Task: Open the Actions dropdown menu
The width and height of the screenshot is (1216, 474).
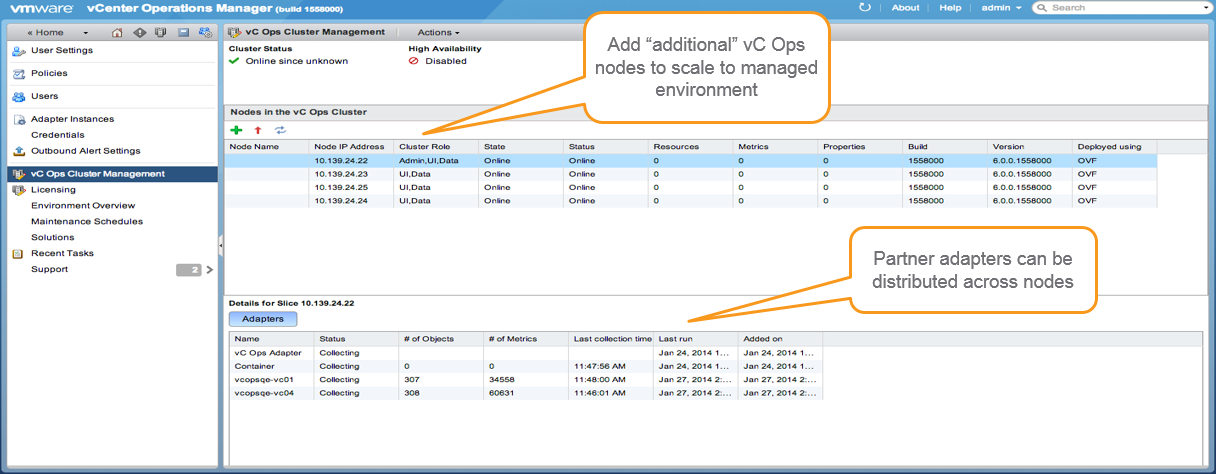Action: tap(438, 32)
